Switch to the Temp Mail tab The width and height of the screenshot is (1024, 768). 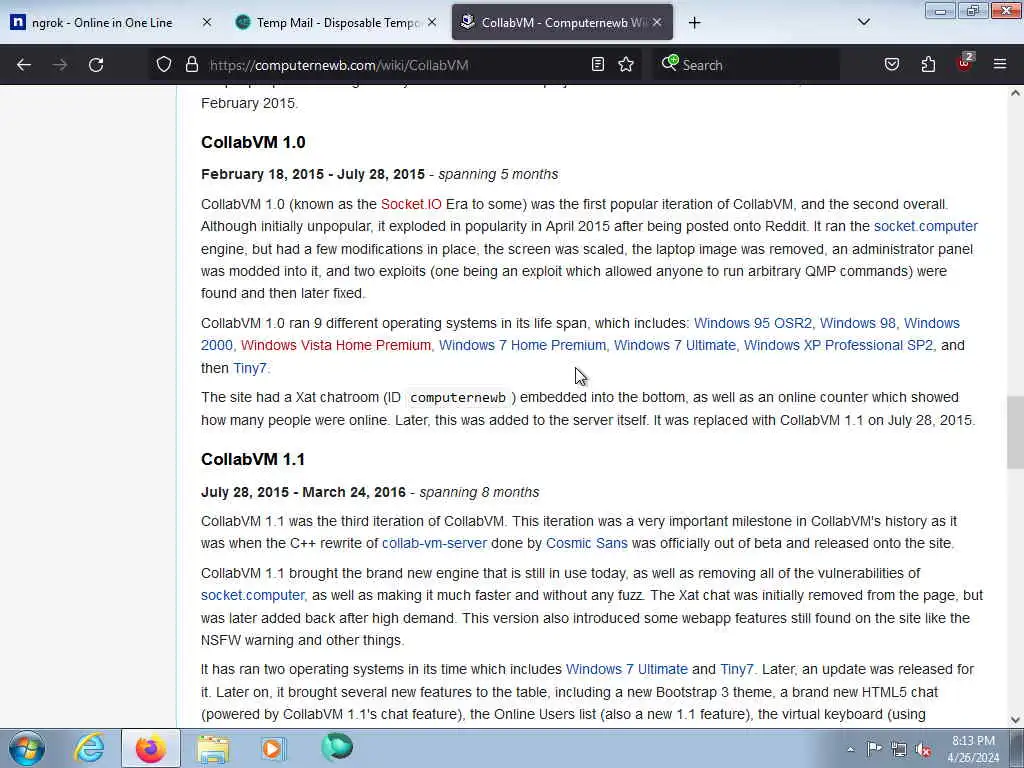click(336, 22)
